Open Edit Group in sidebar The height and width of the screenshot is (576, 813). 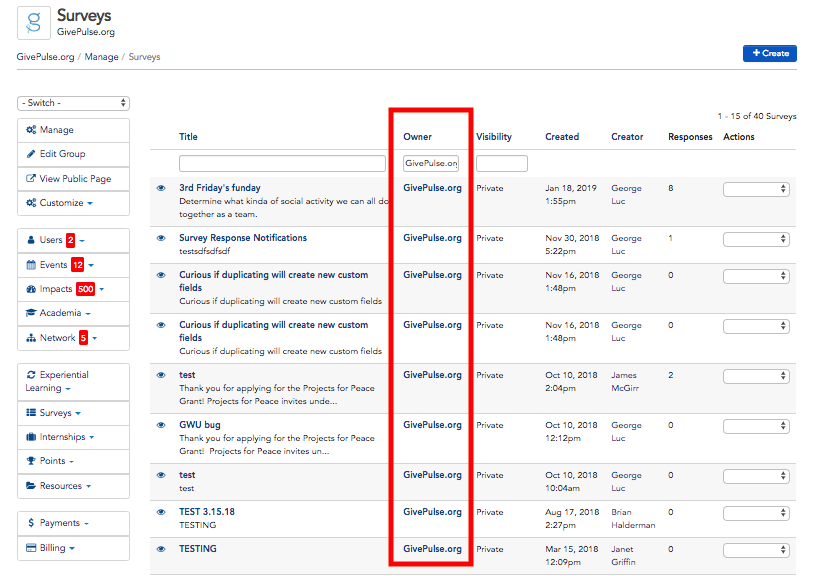(x=73, y=154)
